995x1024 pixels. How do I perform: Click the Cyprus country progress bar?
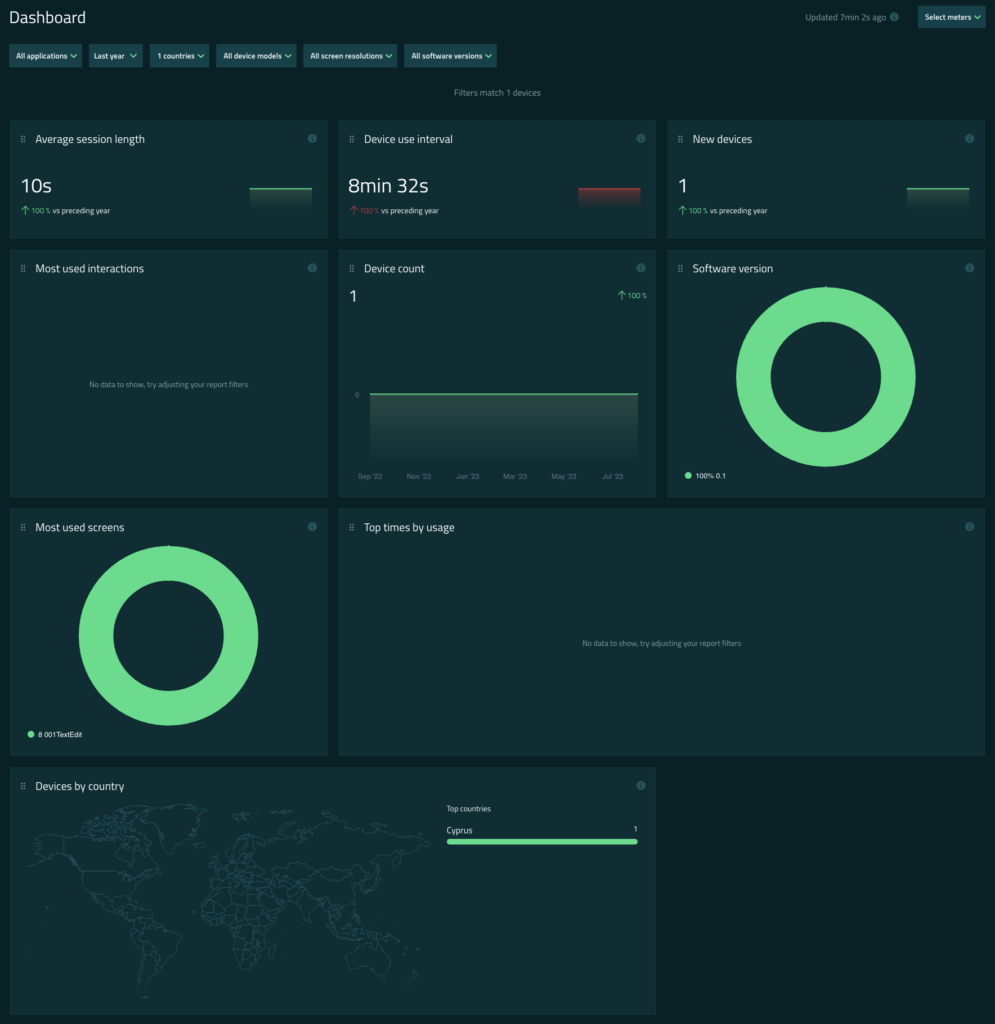click(541, 842)
